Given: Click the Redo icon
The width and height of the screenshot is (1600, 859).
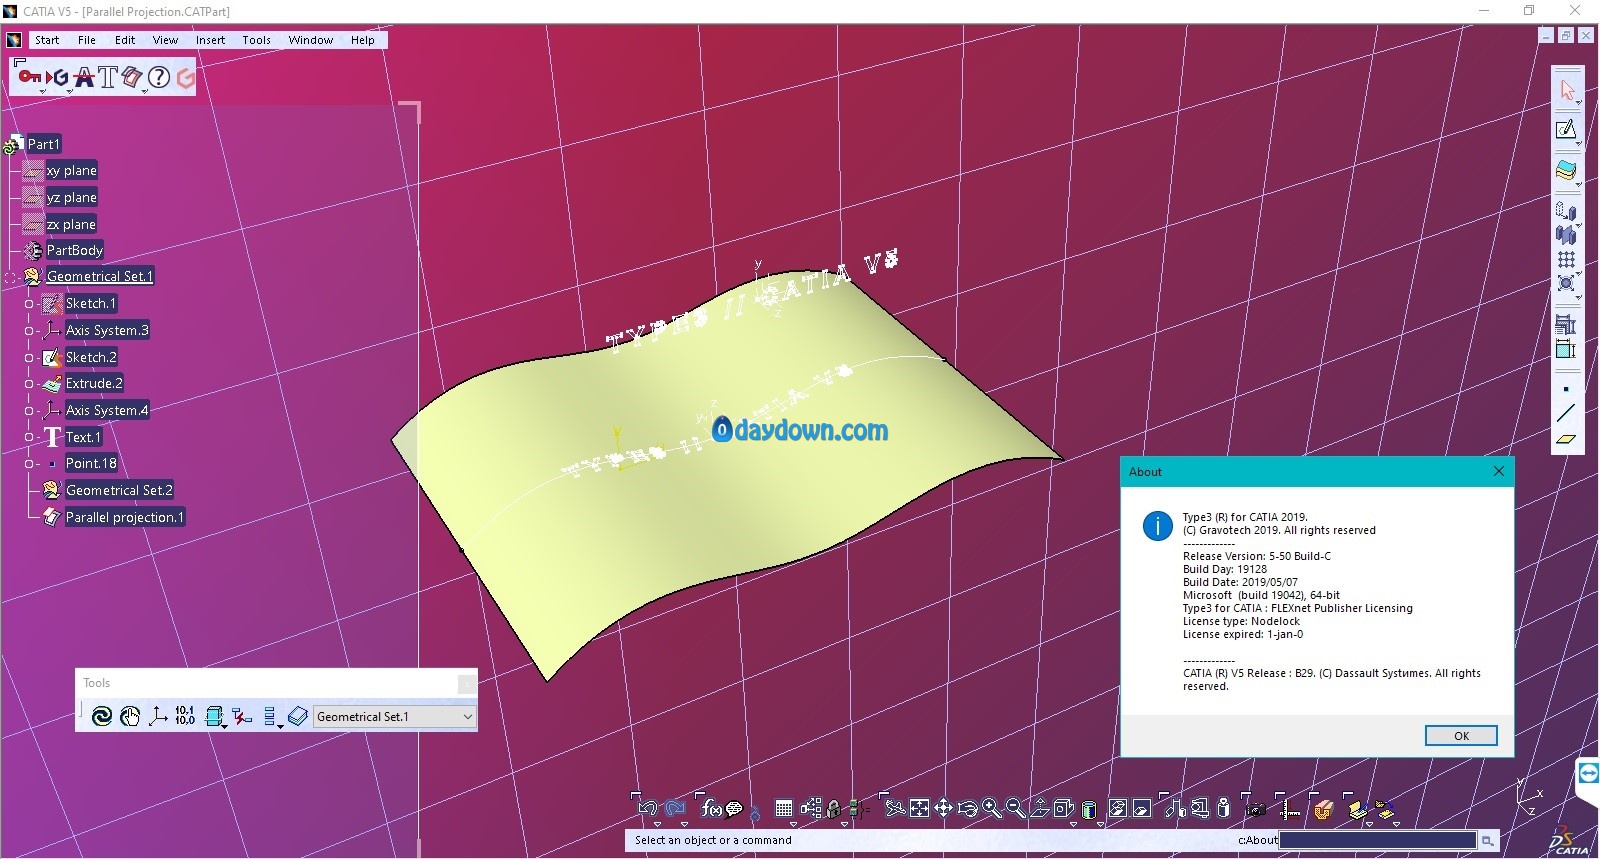Looking at the screenshot, I should click(676, 808).
